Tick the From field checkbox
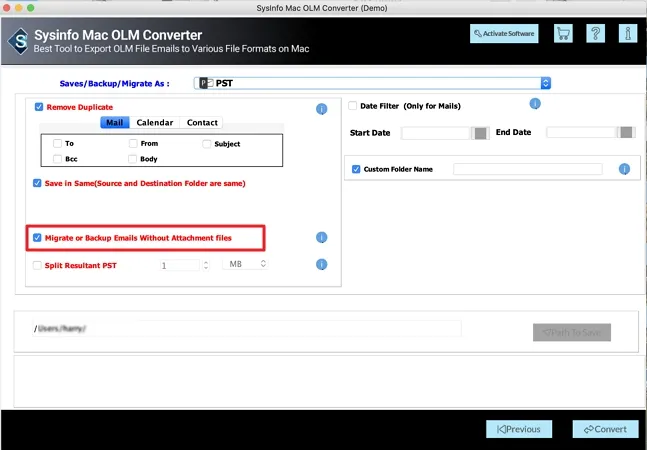This screenshot has height=450, width=647. click(133, 143)
